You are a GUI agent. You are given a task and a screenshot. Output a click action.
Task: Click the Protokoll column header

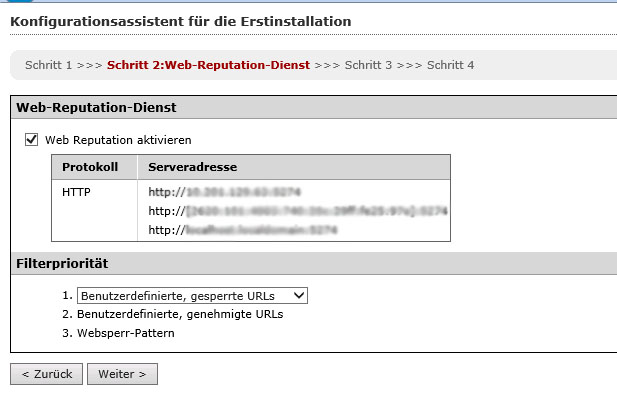pos(90,167)
